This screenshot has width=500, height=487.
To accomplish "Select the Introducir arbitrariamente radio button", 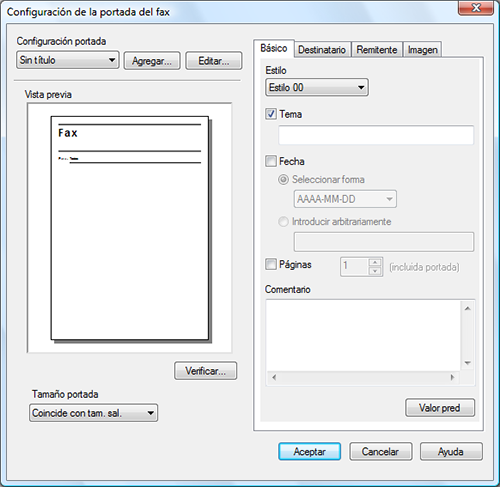I will (283, 222).
